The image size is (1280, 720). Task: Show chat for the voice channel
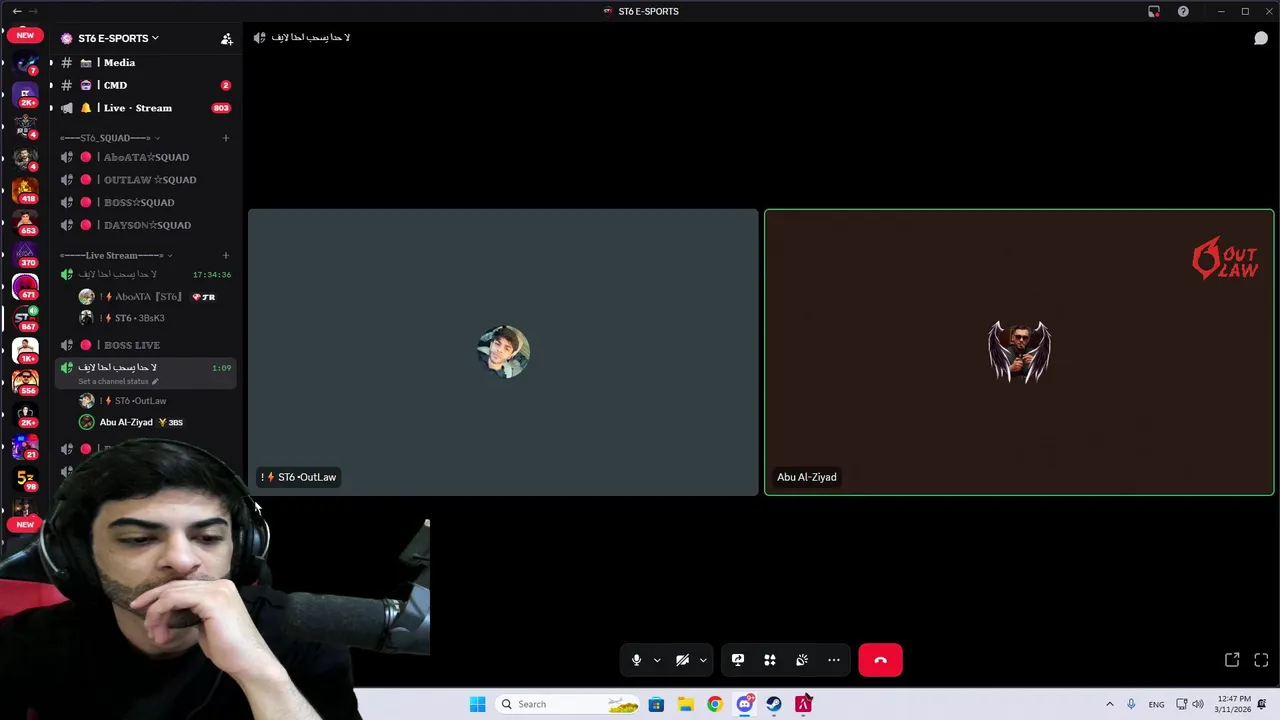[x=1261, y=38]
